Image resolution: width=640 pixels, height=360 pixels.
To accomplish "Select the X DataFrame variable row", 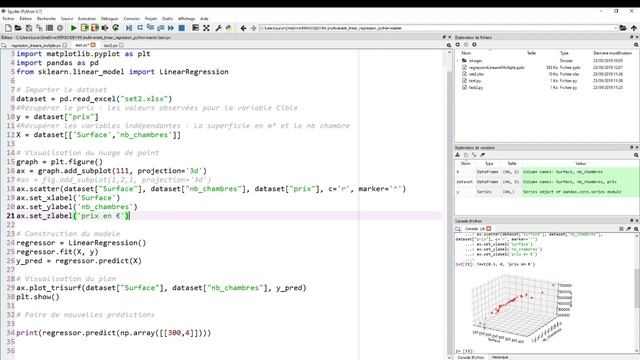I will (547, 172).
